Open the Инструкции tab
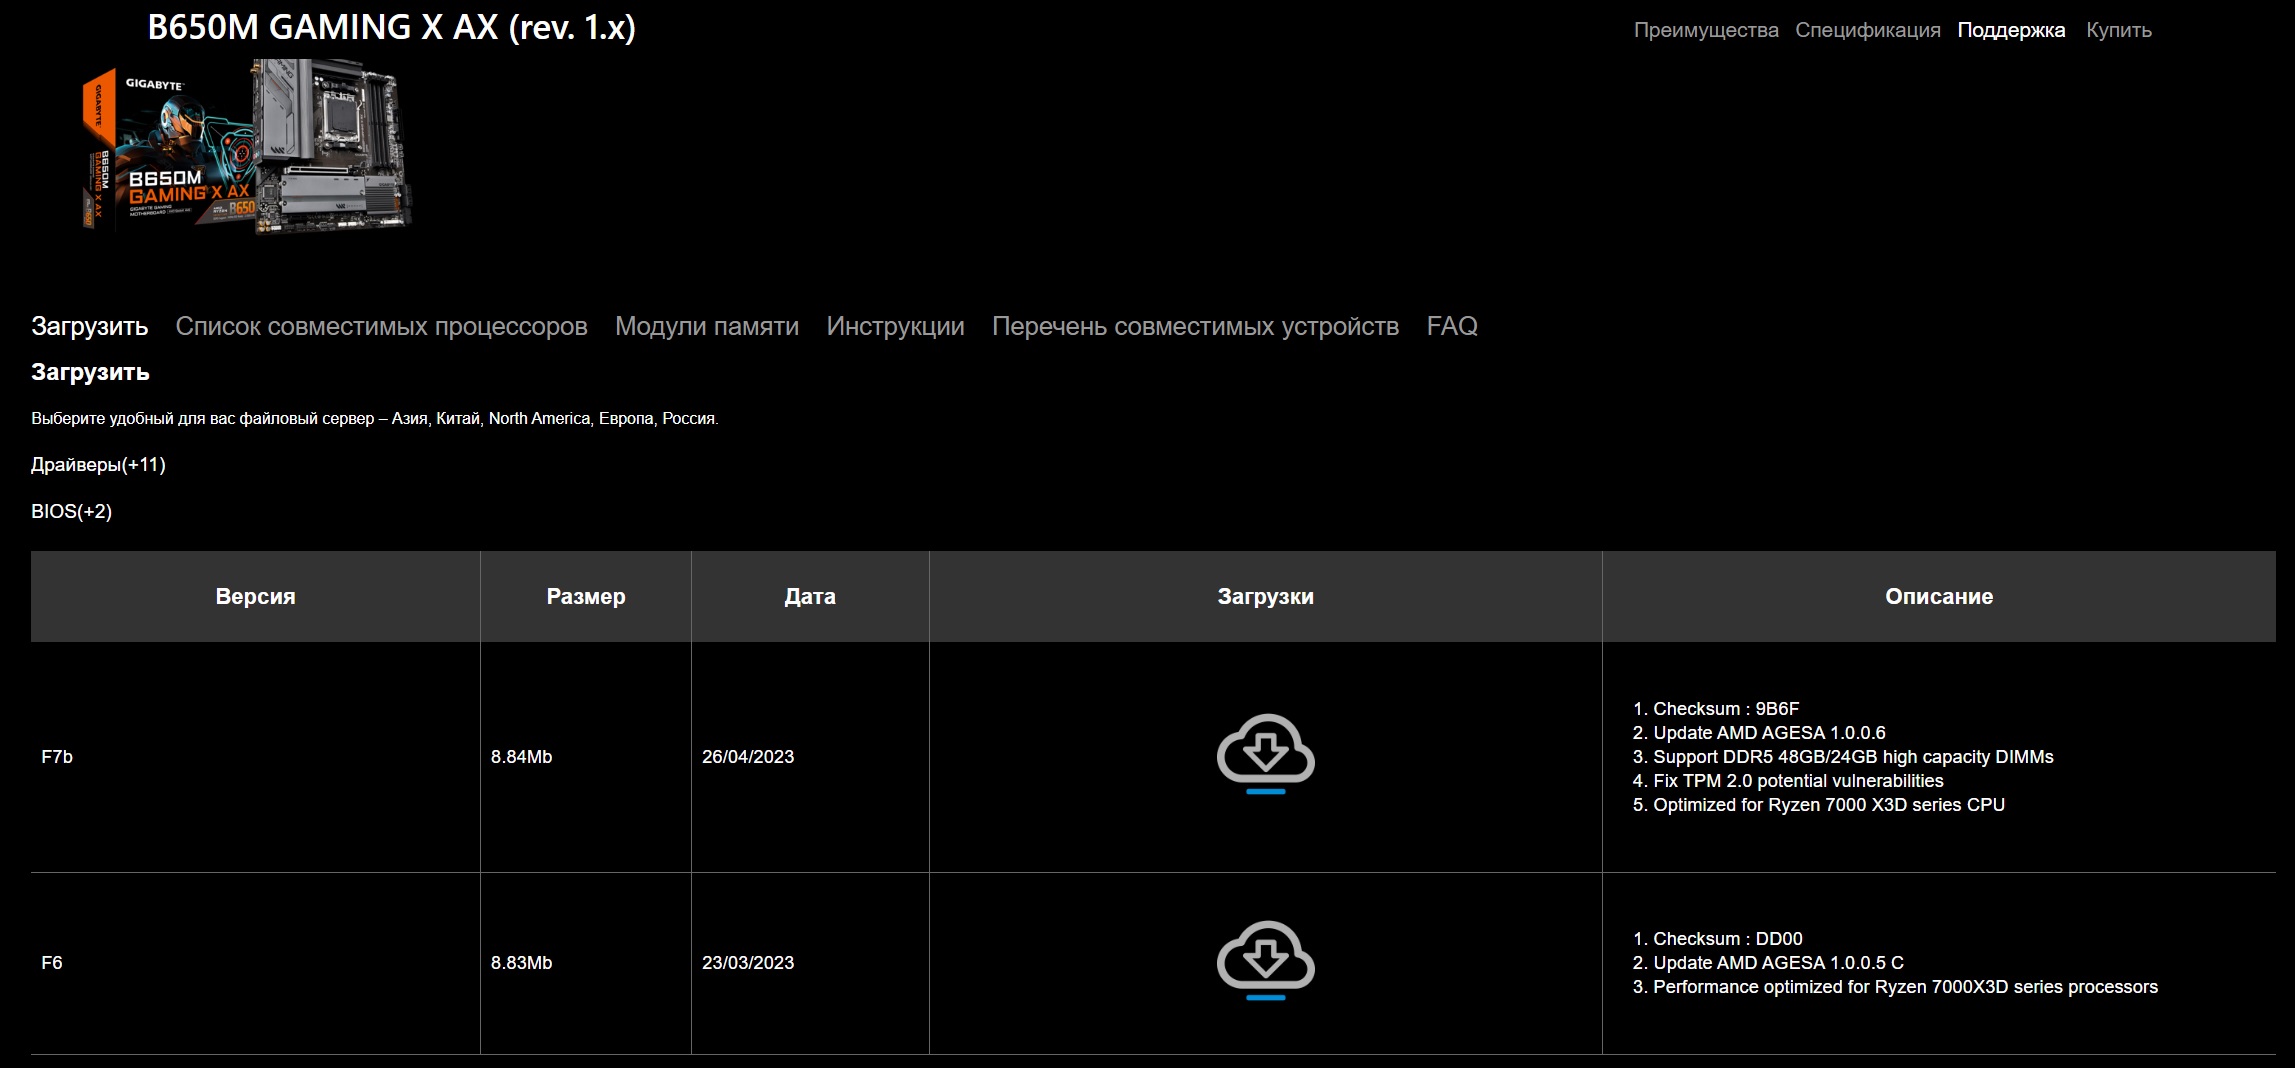The width and height of the screenshot is (2295, 1068). (x=896, y=326)
